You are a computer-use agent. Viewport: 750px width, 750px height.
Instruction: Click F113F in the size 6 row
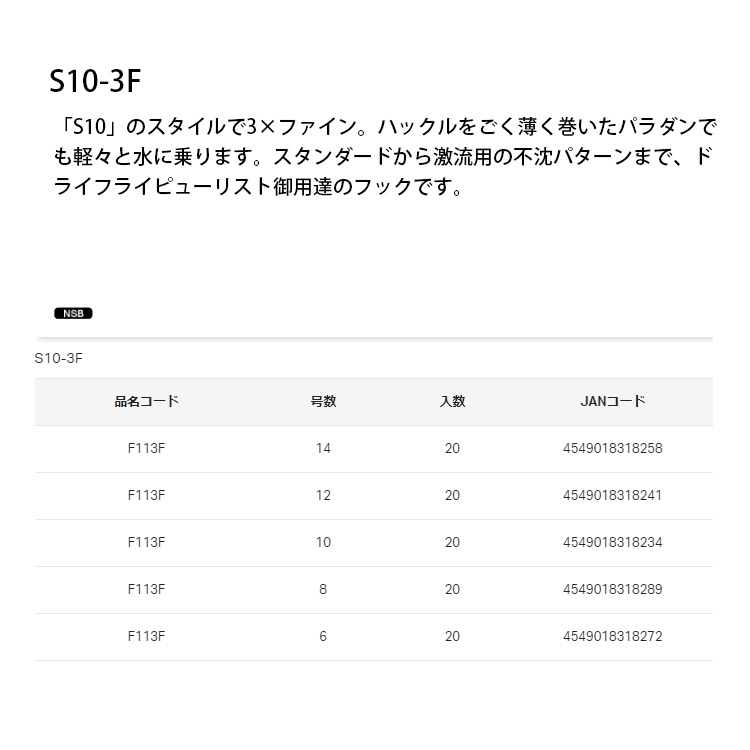click(147, 637)
